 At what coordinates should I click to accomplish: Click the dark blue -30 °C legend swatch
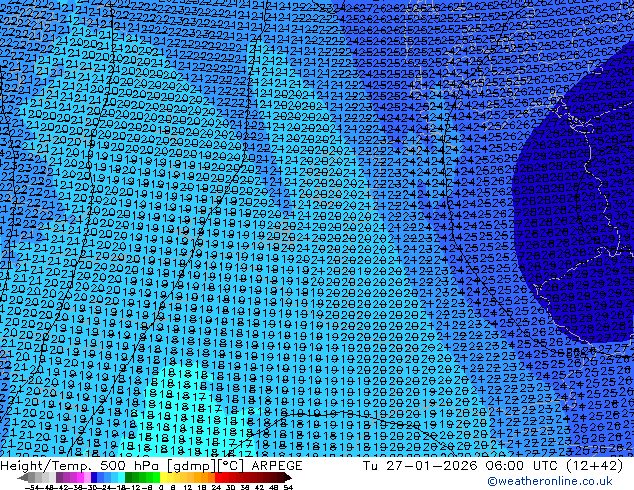click(x=94, y=477)
